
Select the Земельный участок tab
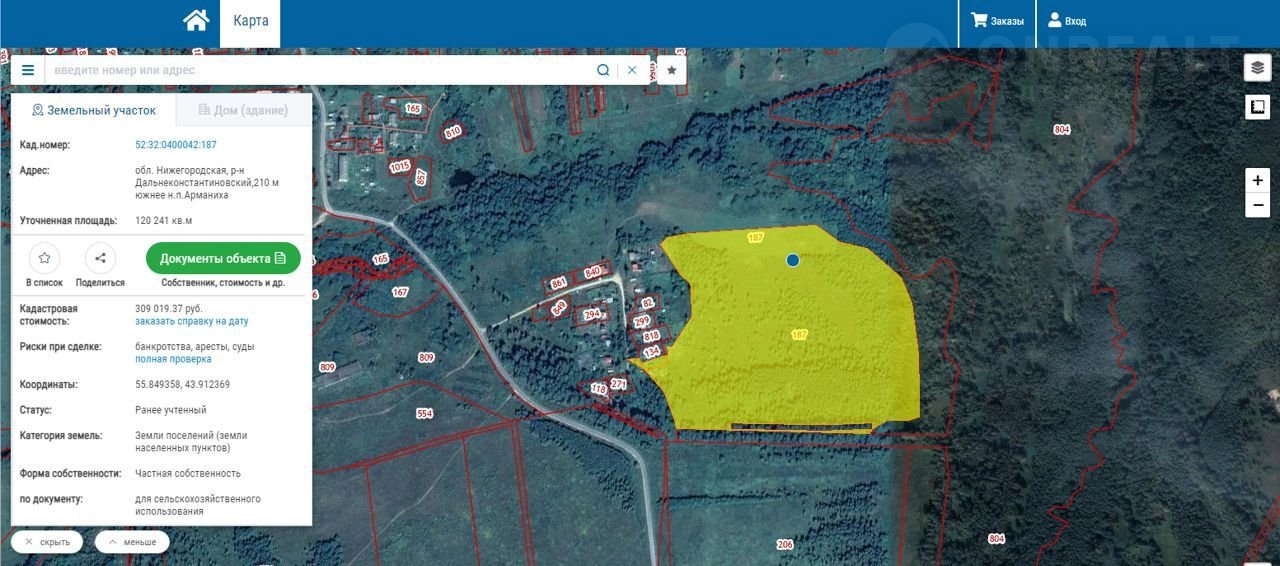pyautogui.click(x=94, y=110)
